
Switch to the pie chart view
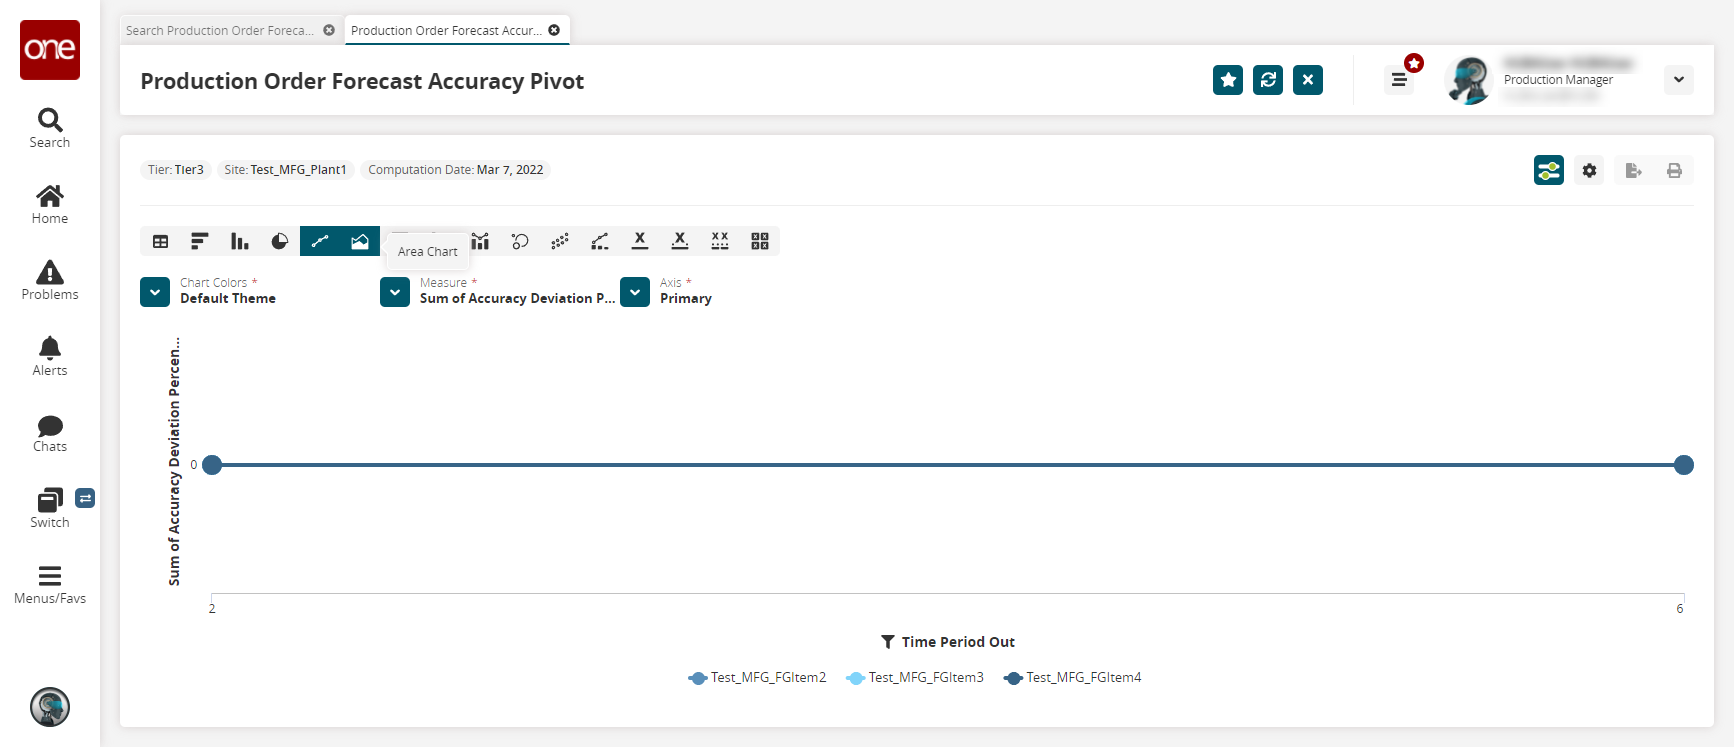(x=280, y=241)
